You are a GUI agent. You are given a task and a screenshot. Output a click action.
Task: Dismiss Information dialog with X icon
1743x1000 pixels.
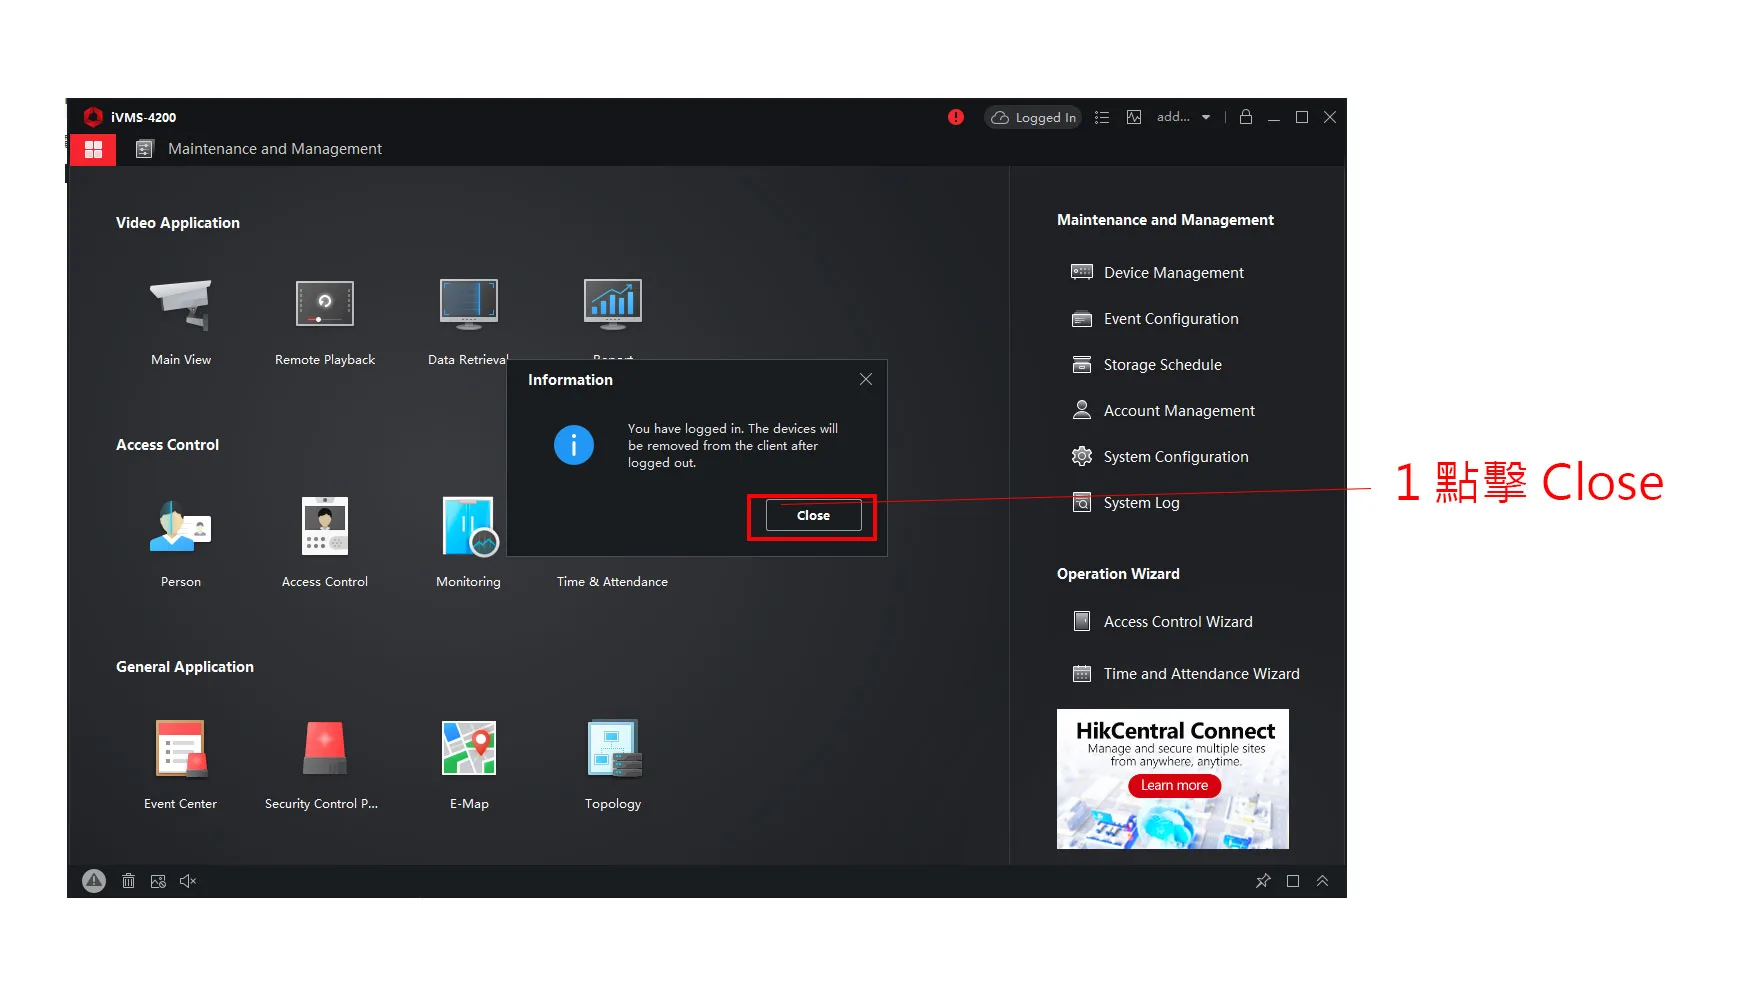point(866,379)
